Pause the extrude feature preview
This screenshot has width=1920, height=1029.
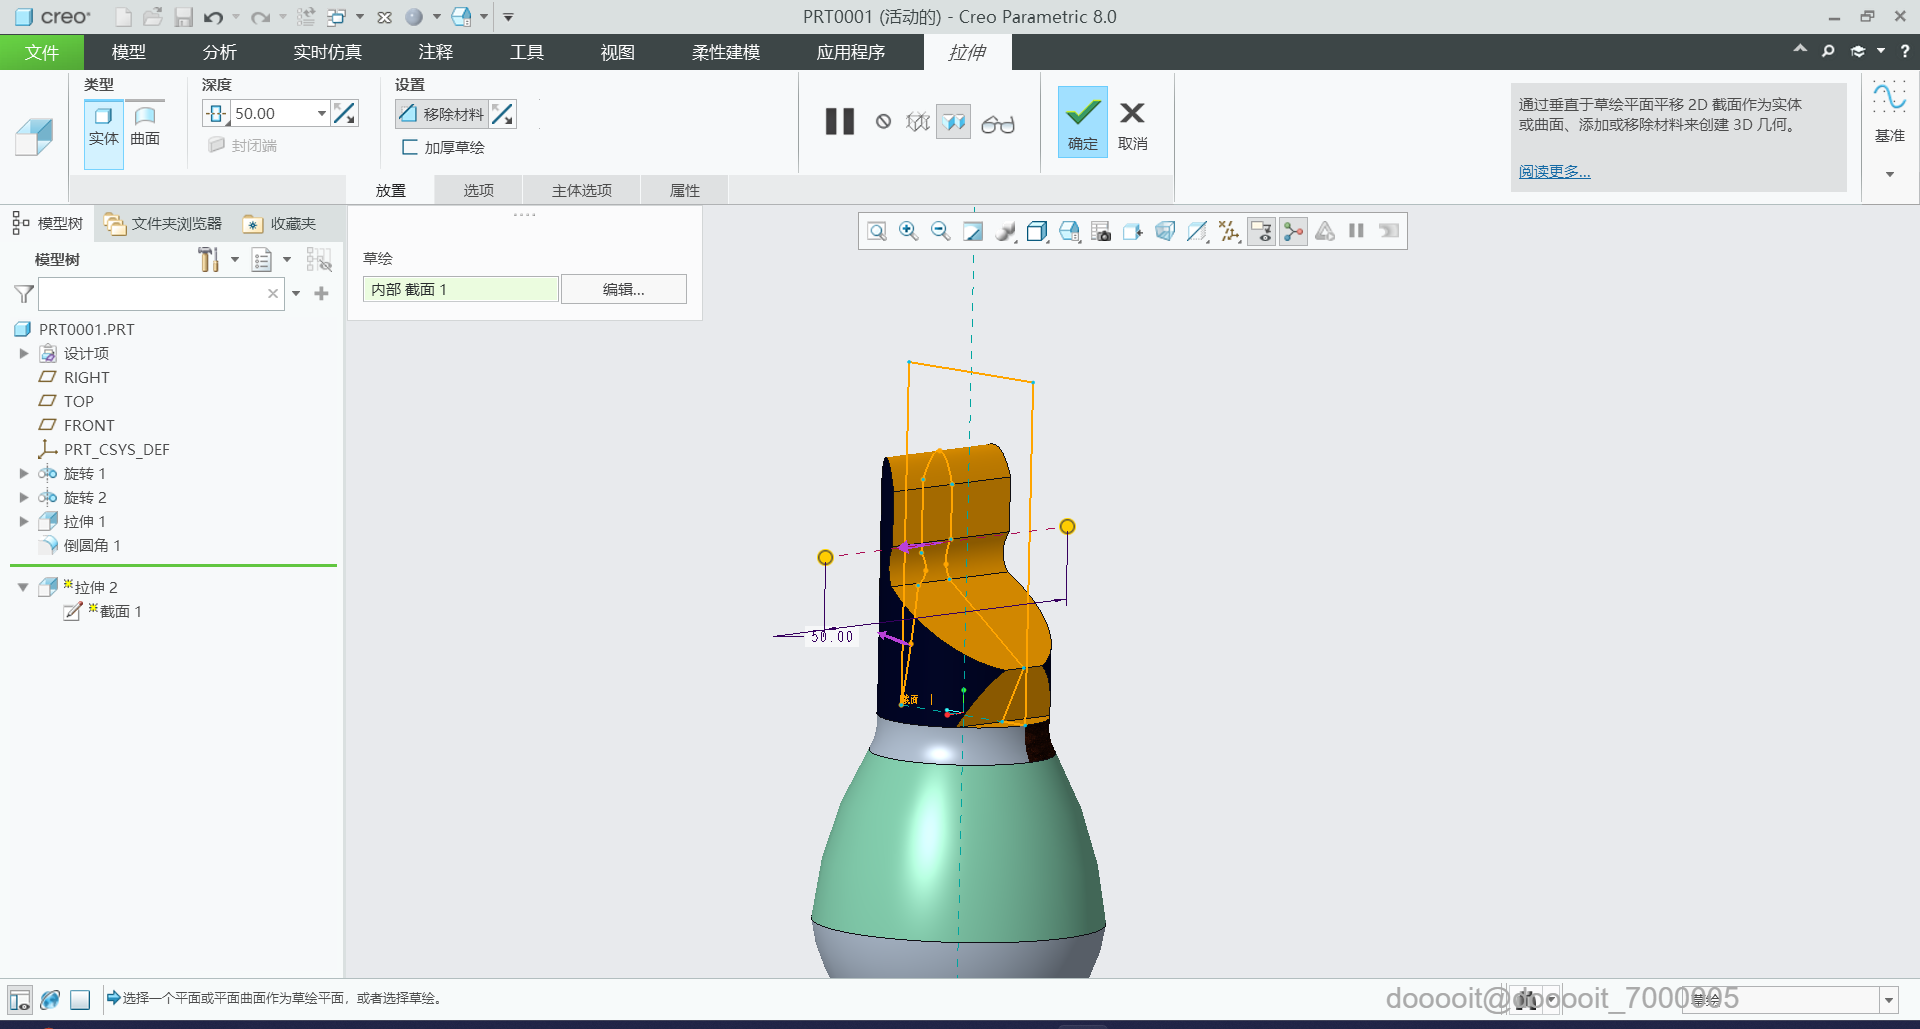839,122
